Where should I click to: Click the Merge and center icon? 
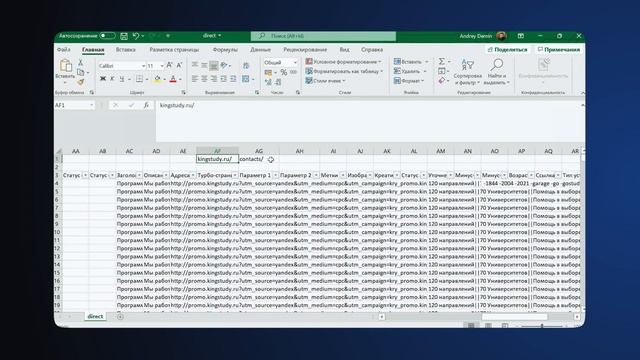coord(245,79)
